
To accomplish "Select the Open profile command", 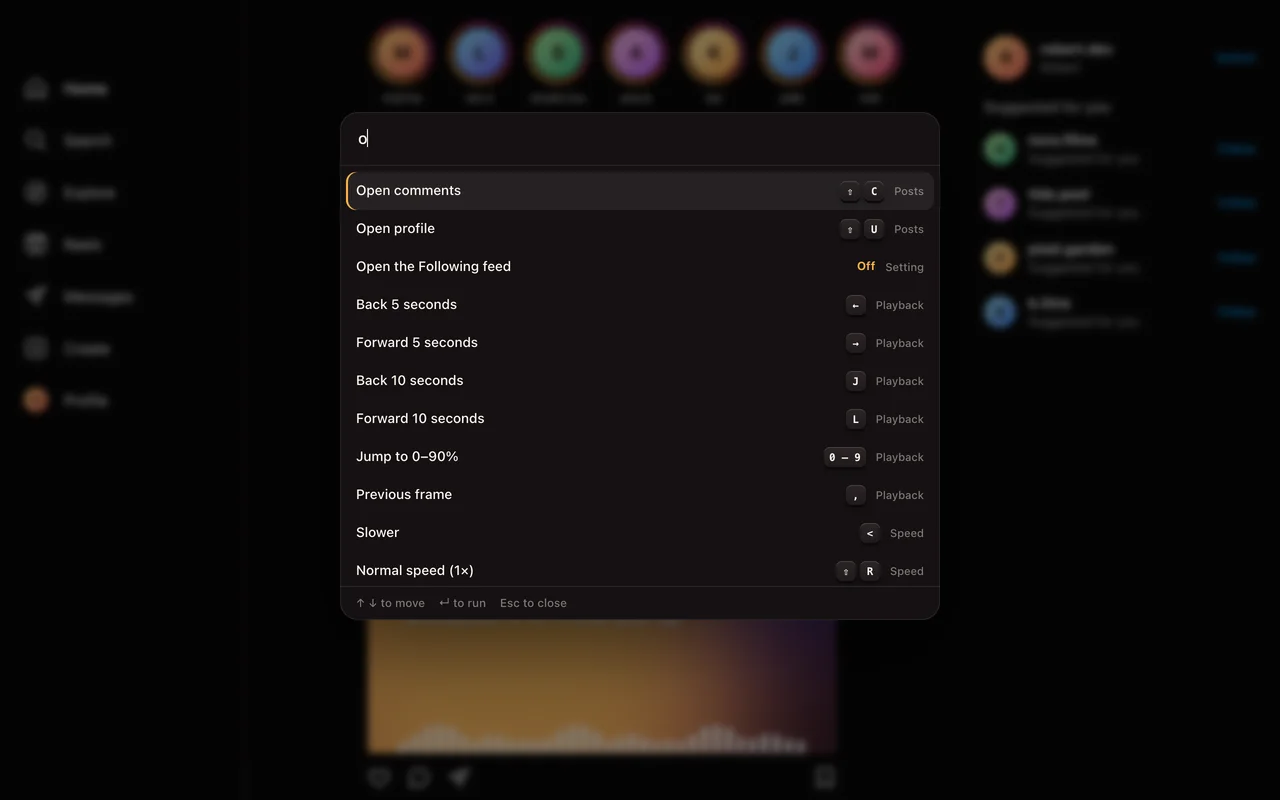I will click(640, 229).
